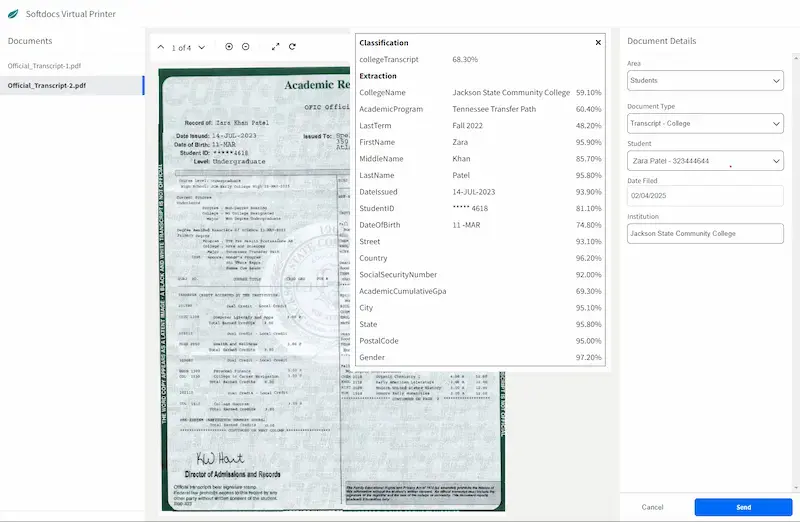The height and width of the screenshot is (522, 800).
Task: Click the Cancel button
Action: (x=653, y=507)
